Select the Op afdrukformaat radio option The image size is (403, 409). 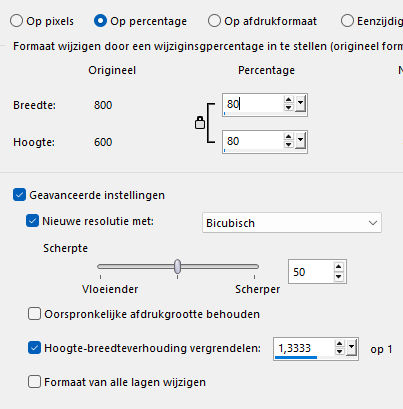[214, 21]
